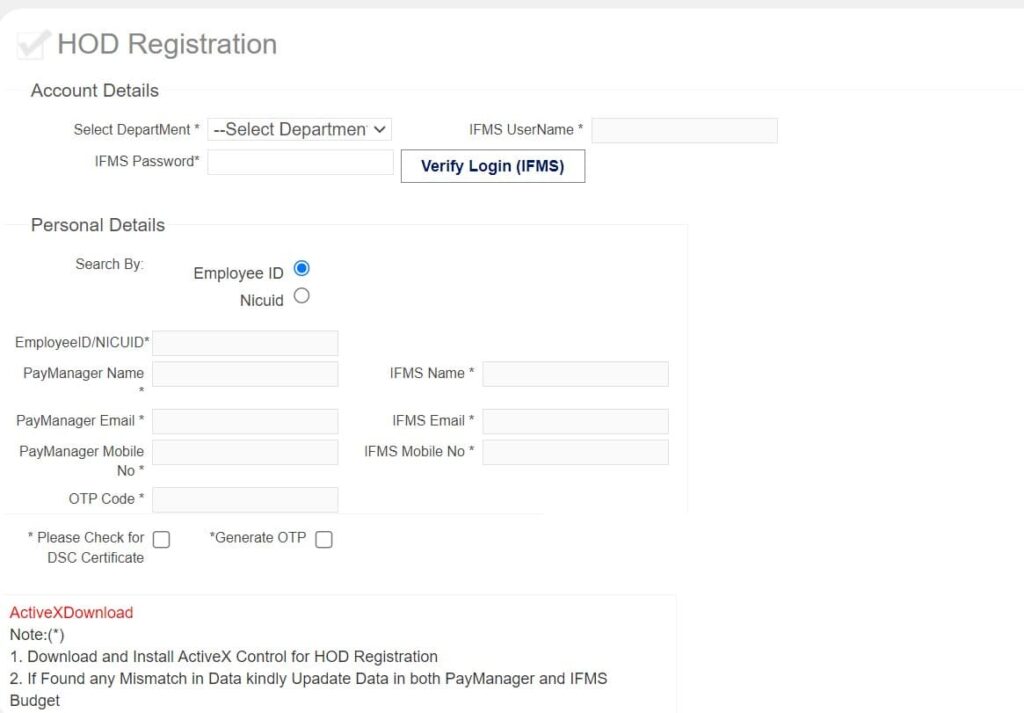Screen dimensions: 1024x713
Task: Click the IFMS Name field
Action: [575, 374]
